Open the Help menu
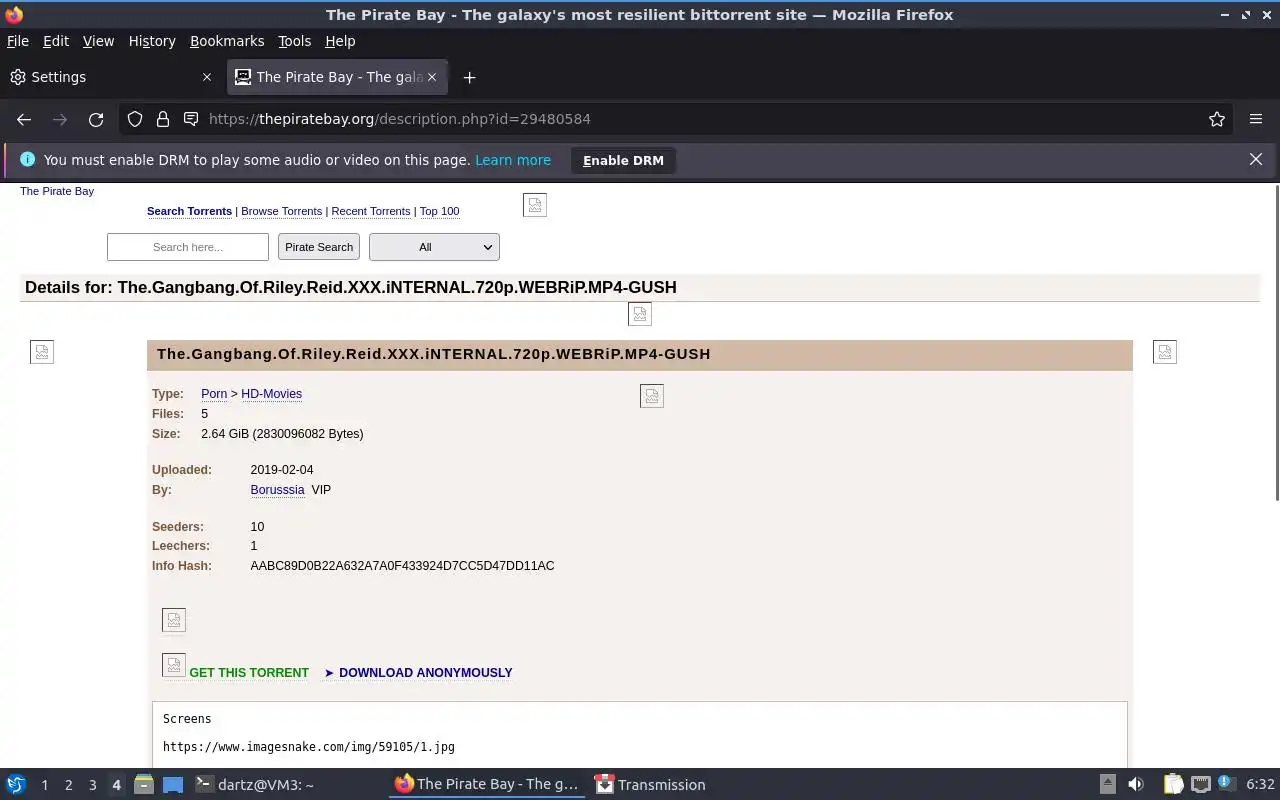1280x800 pixels. [x=340, y=41]
